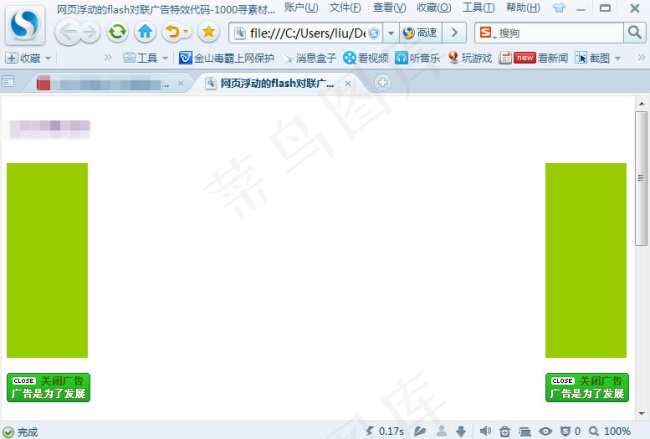Screen dimensions: 650x439
Task: Go forward with the forward arrow
Action: pos(90,32)
